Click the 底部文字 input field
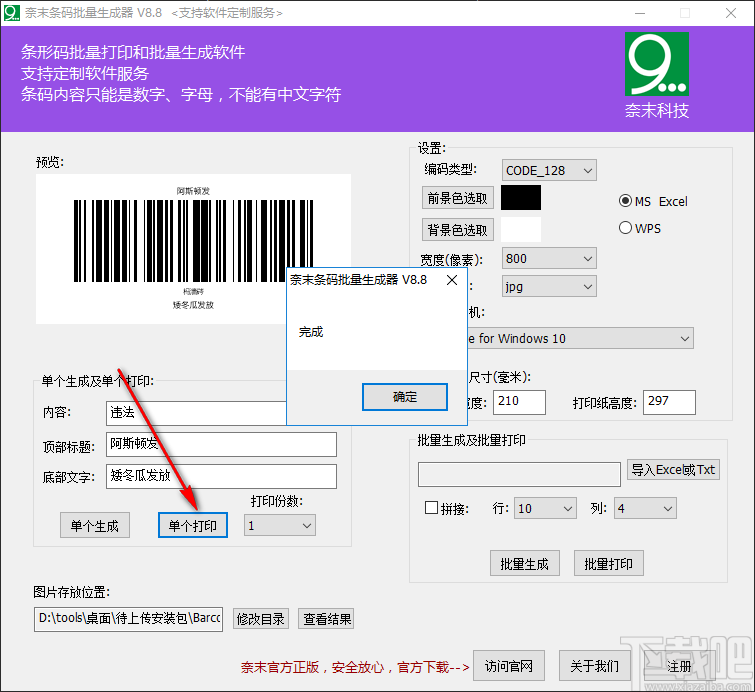This screenshot has height=692, width=755. [221, 476]
